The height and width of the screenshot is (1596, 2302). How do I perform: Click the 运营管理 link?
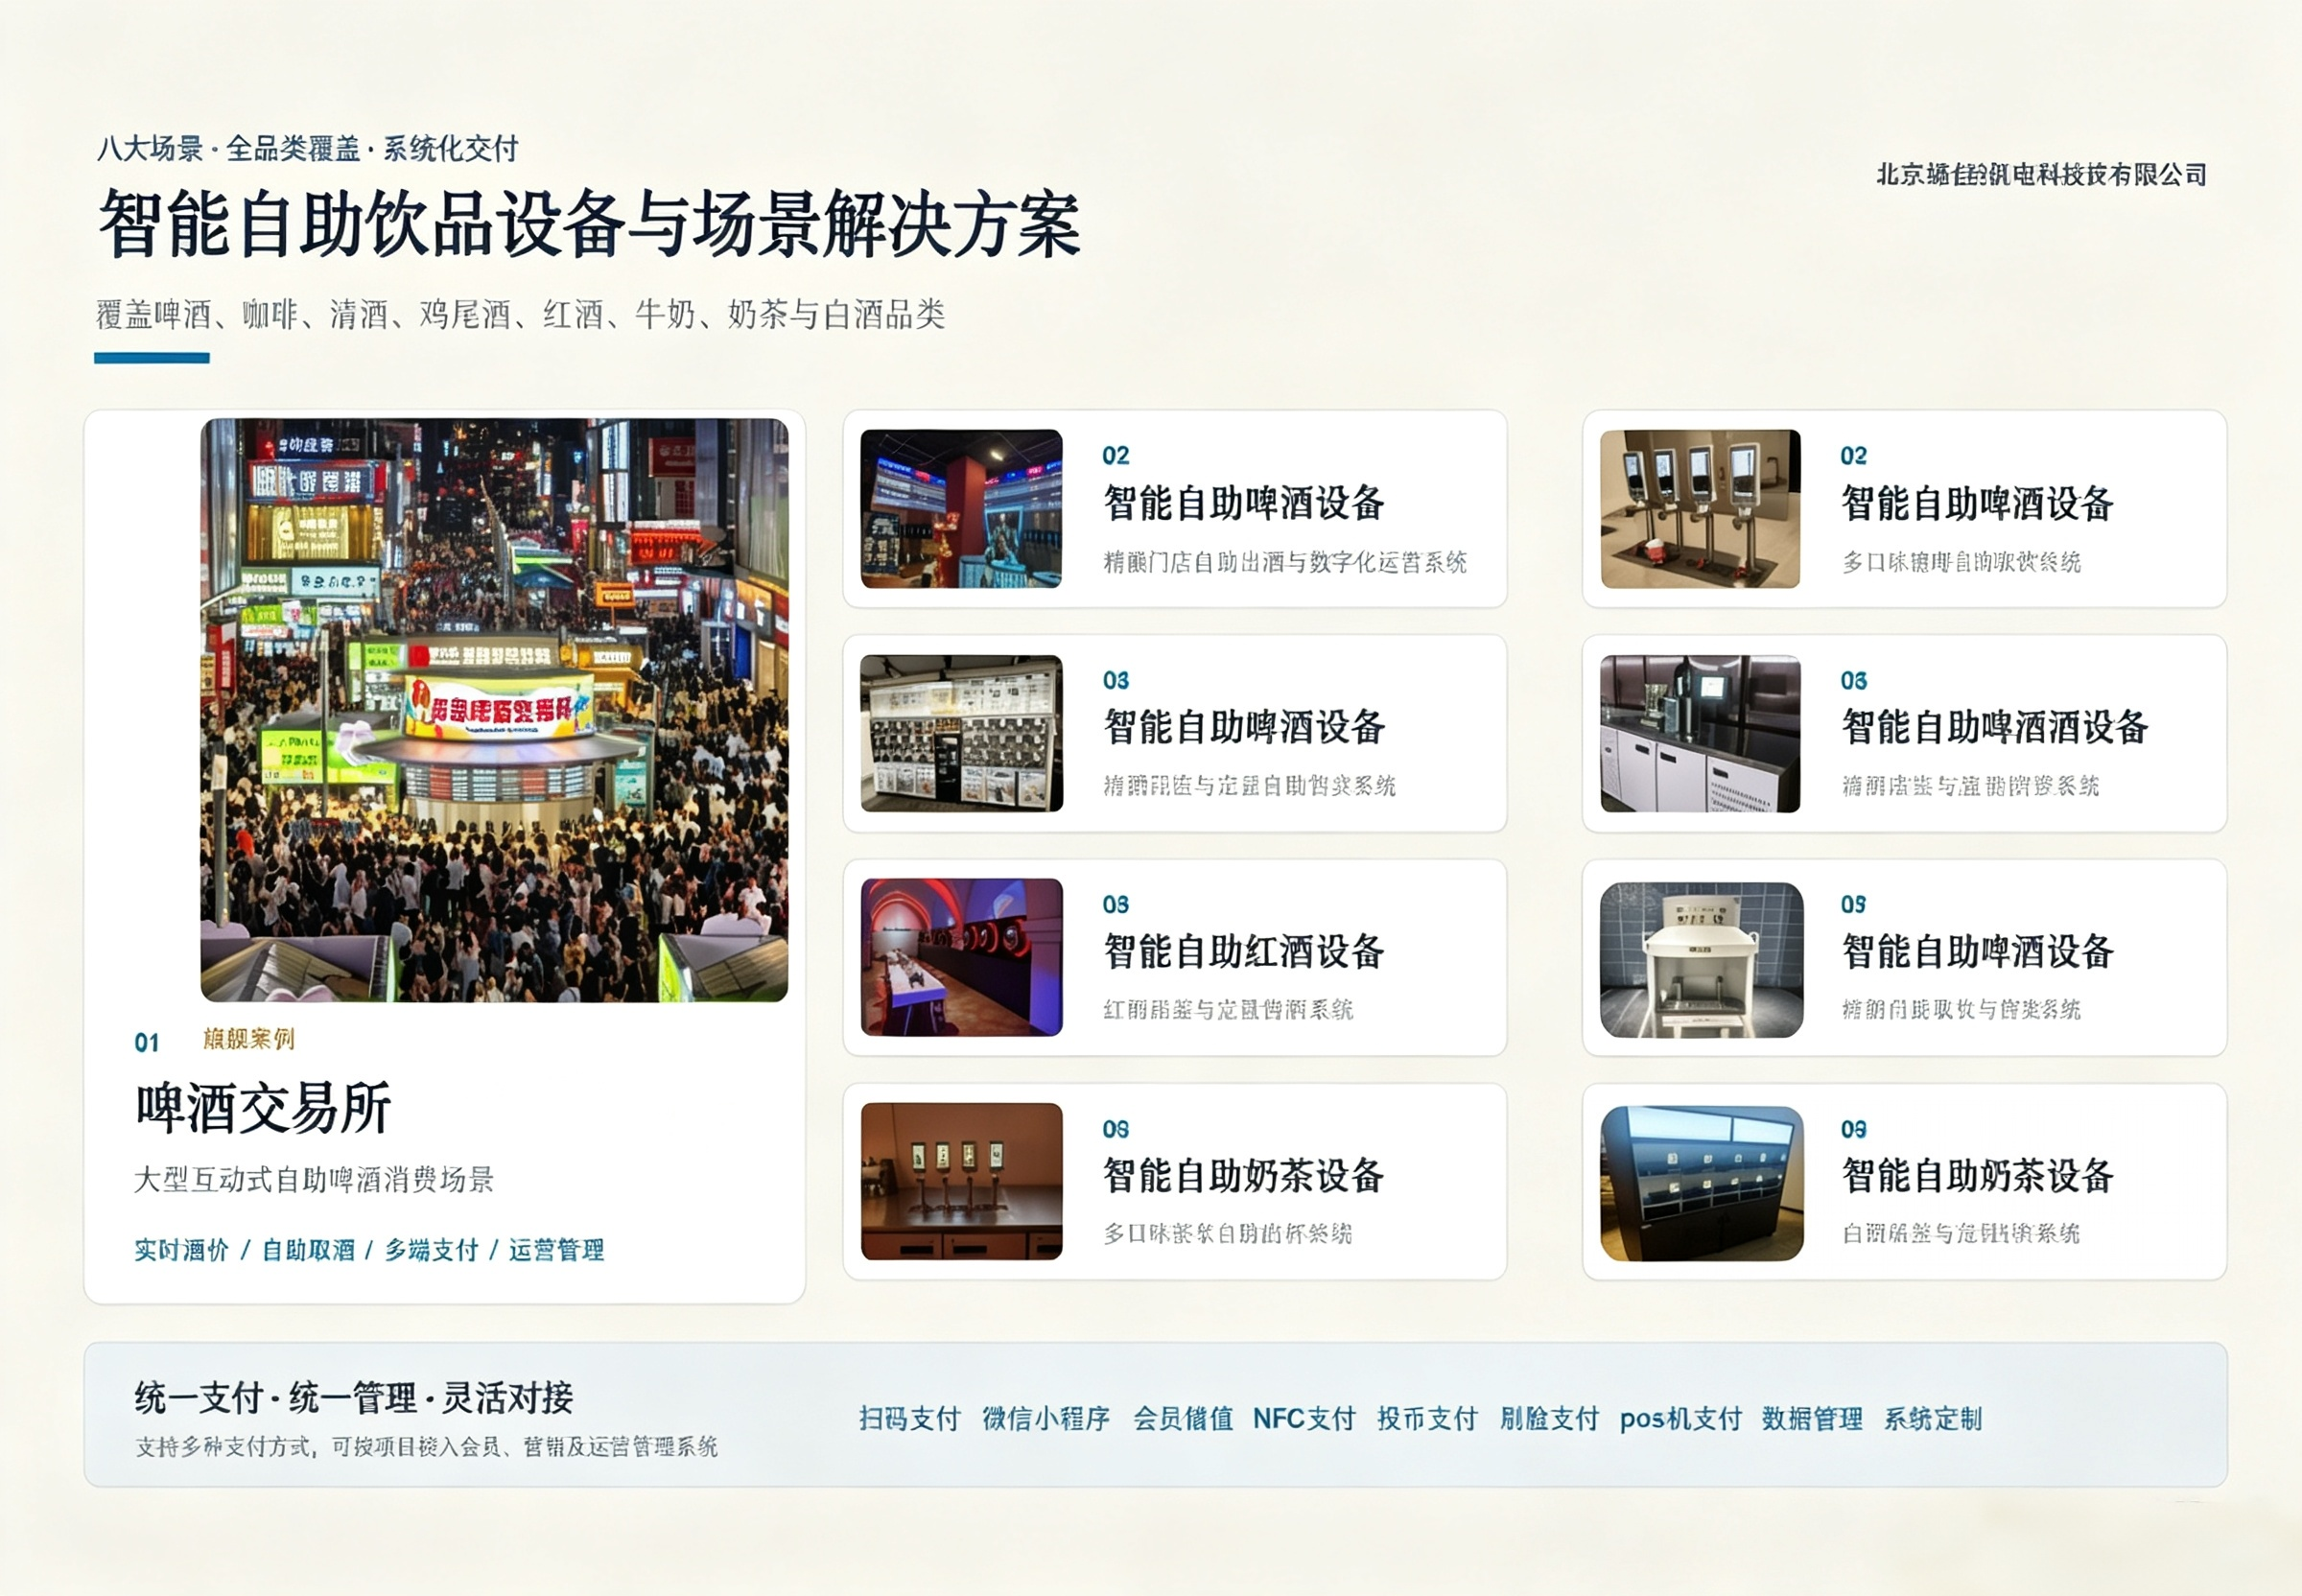(x=556, y=1250)
